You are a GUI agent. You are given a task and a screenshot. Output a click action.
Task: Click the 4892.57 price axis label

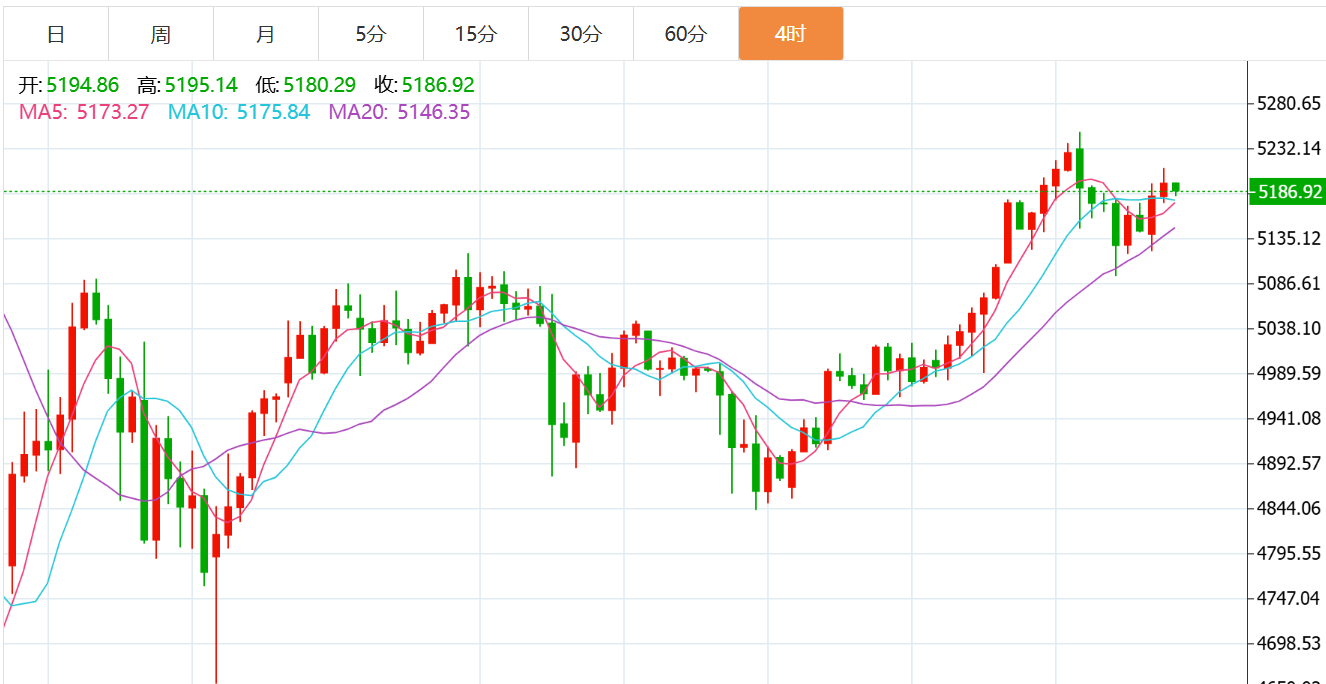click(1289, 463)
